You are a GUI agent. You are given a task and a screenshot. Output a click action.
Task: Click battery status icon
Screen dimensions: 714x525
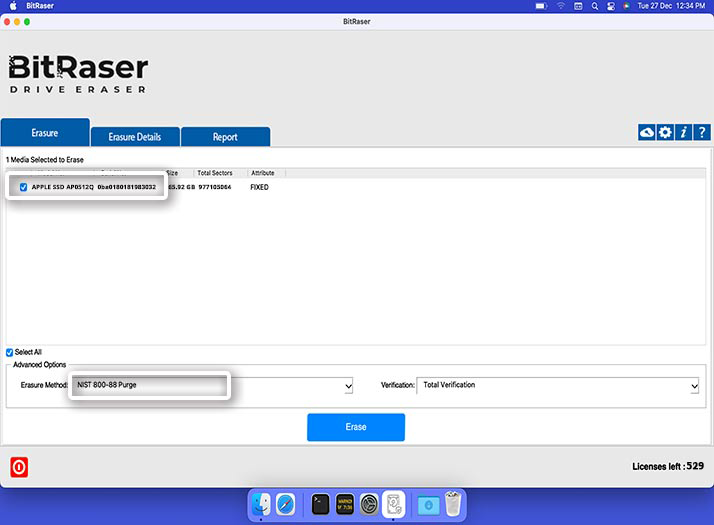coord(541,6)
